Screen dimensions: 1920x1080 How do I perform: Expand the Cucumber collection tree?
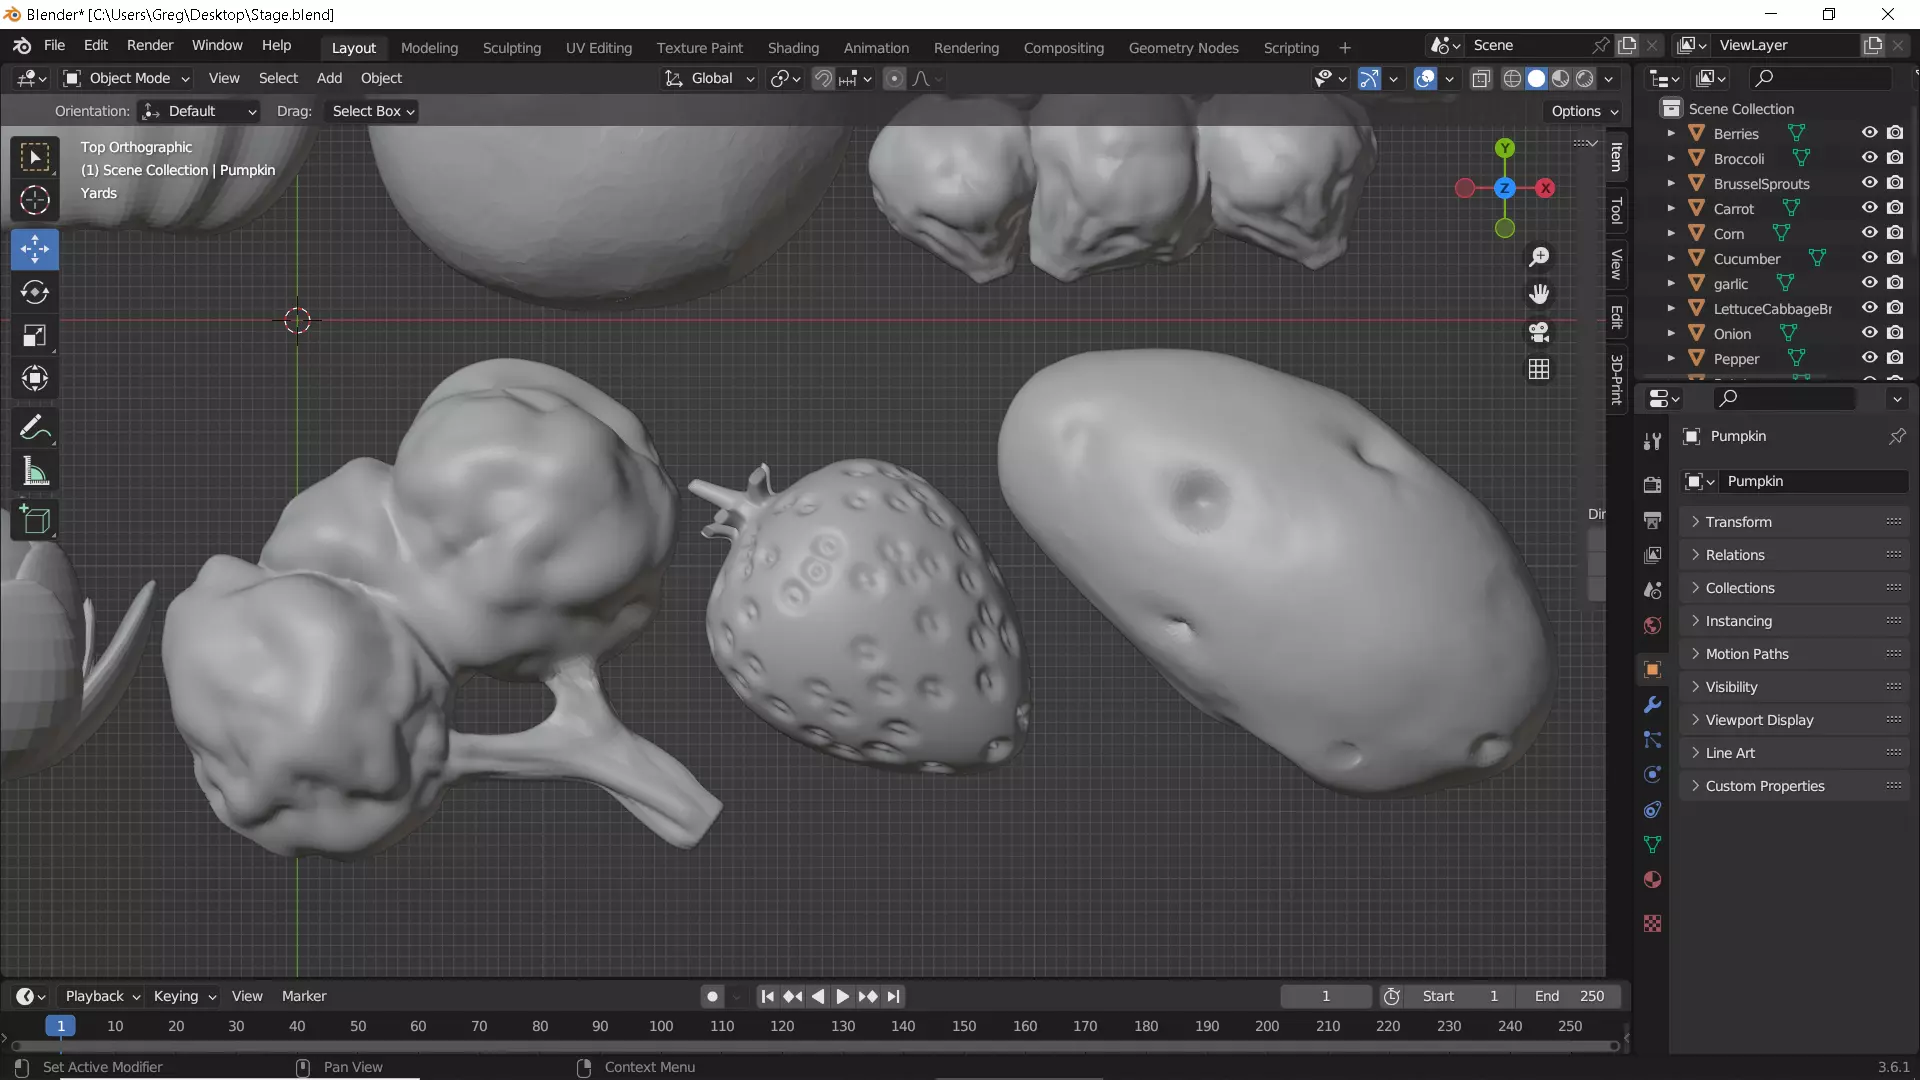coord(1670,258)
